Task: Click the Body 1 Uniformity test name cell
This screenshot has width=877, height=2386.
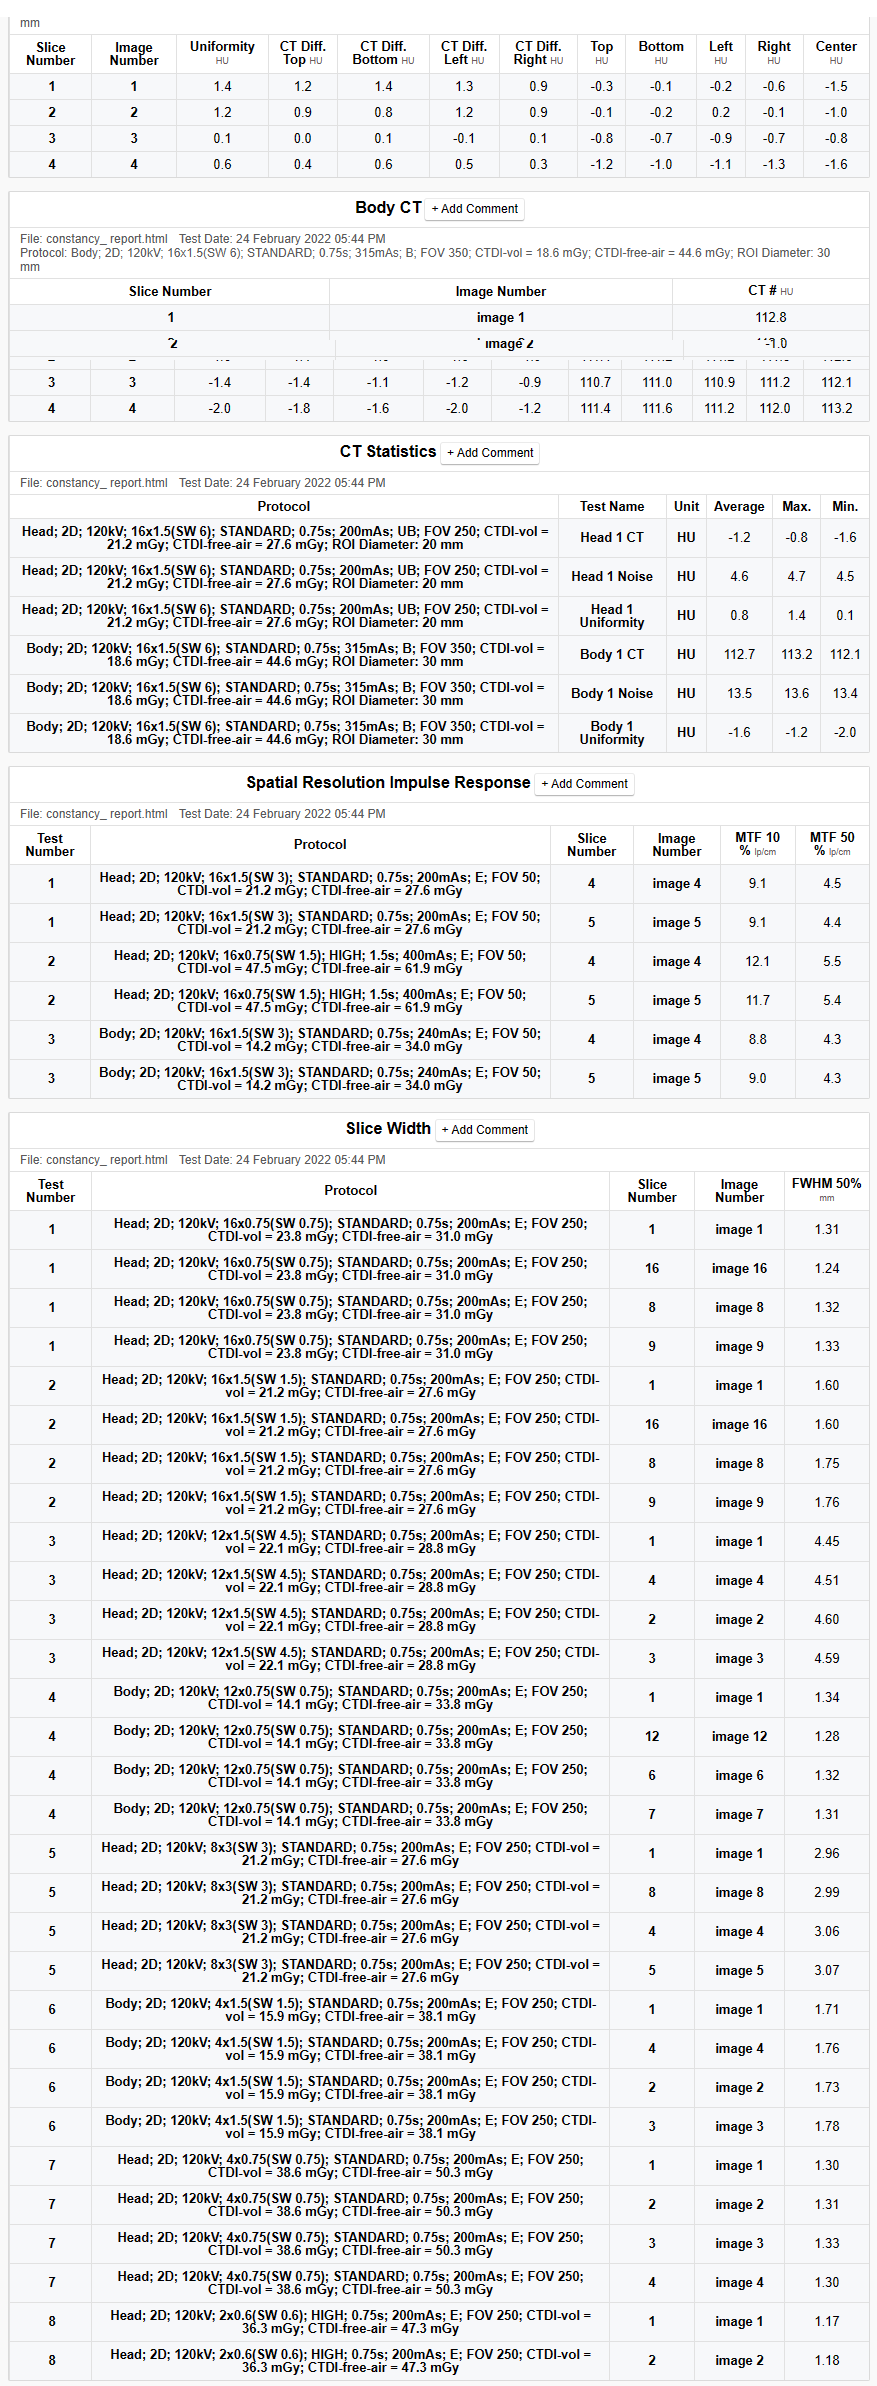Action: [612, 733]
